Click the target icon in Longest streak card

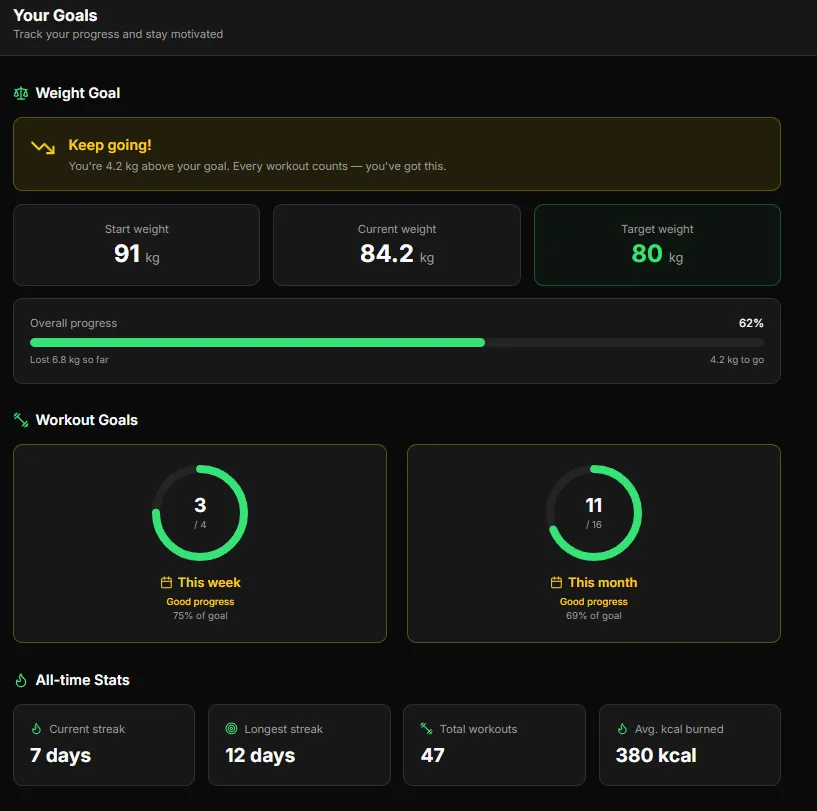pyautogui.click(x=231, y=729)
